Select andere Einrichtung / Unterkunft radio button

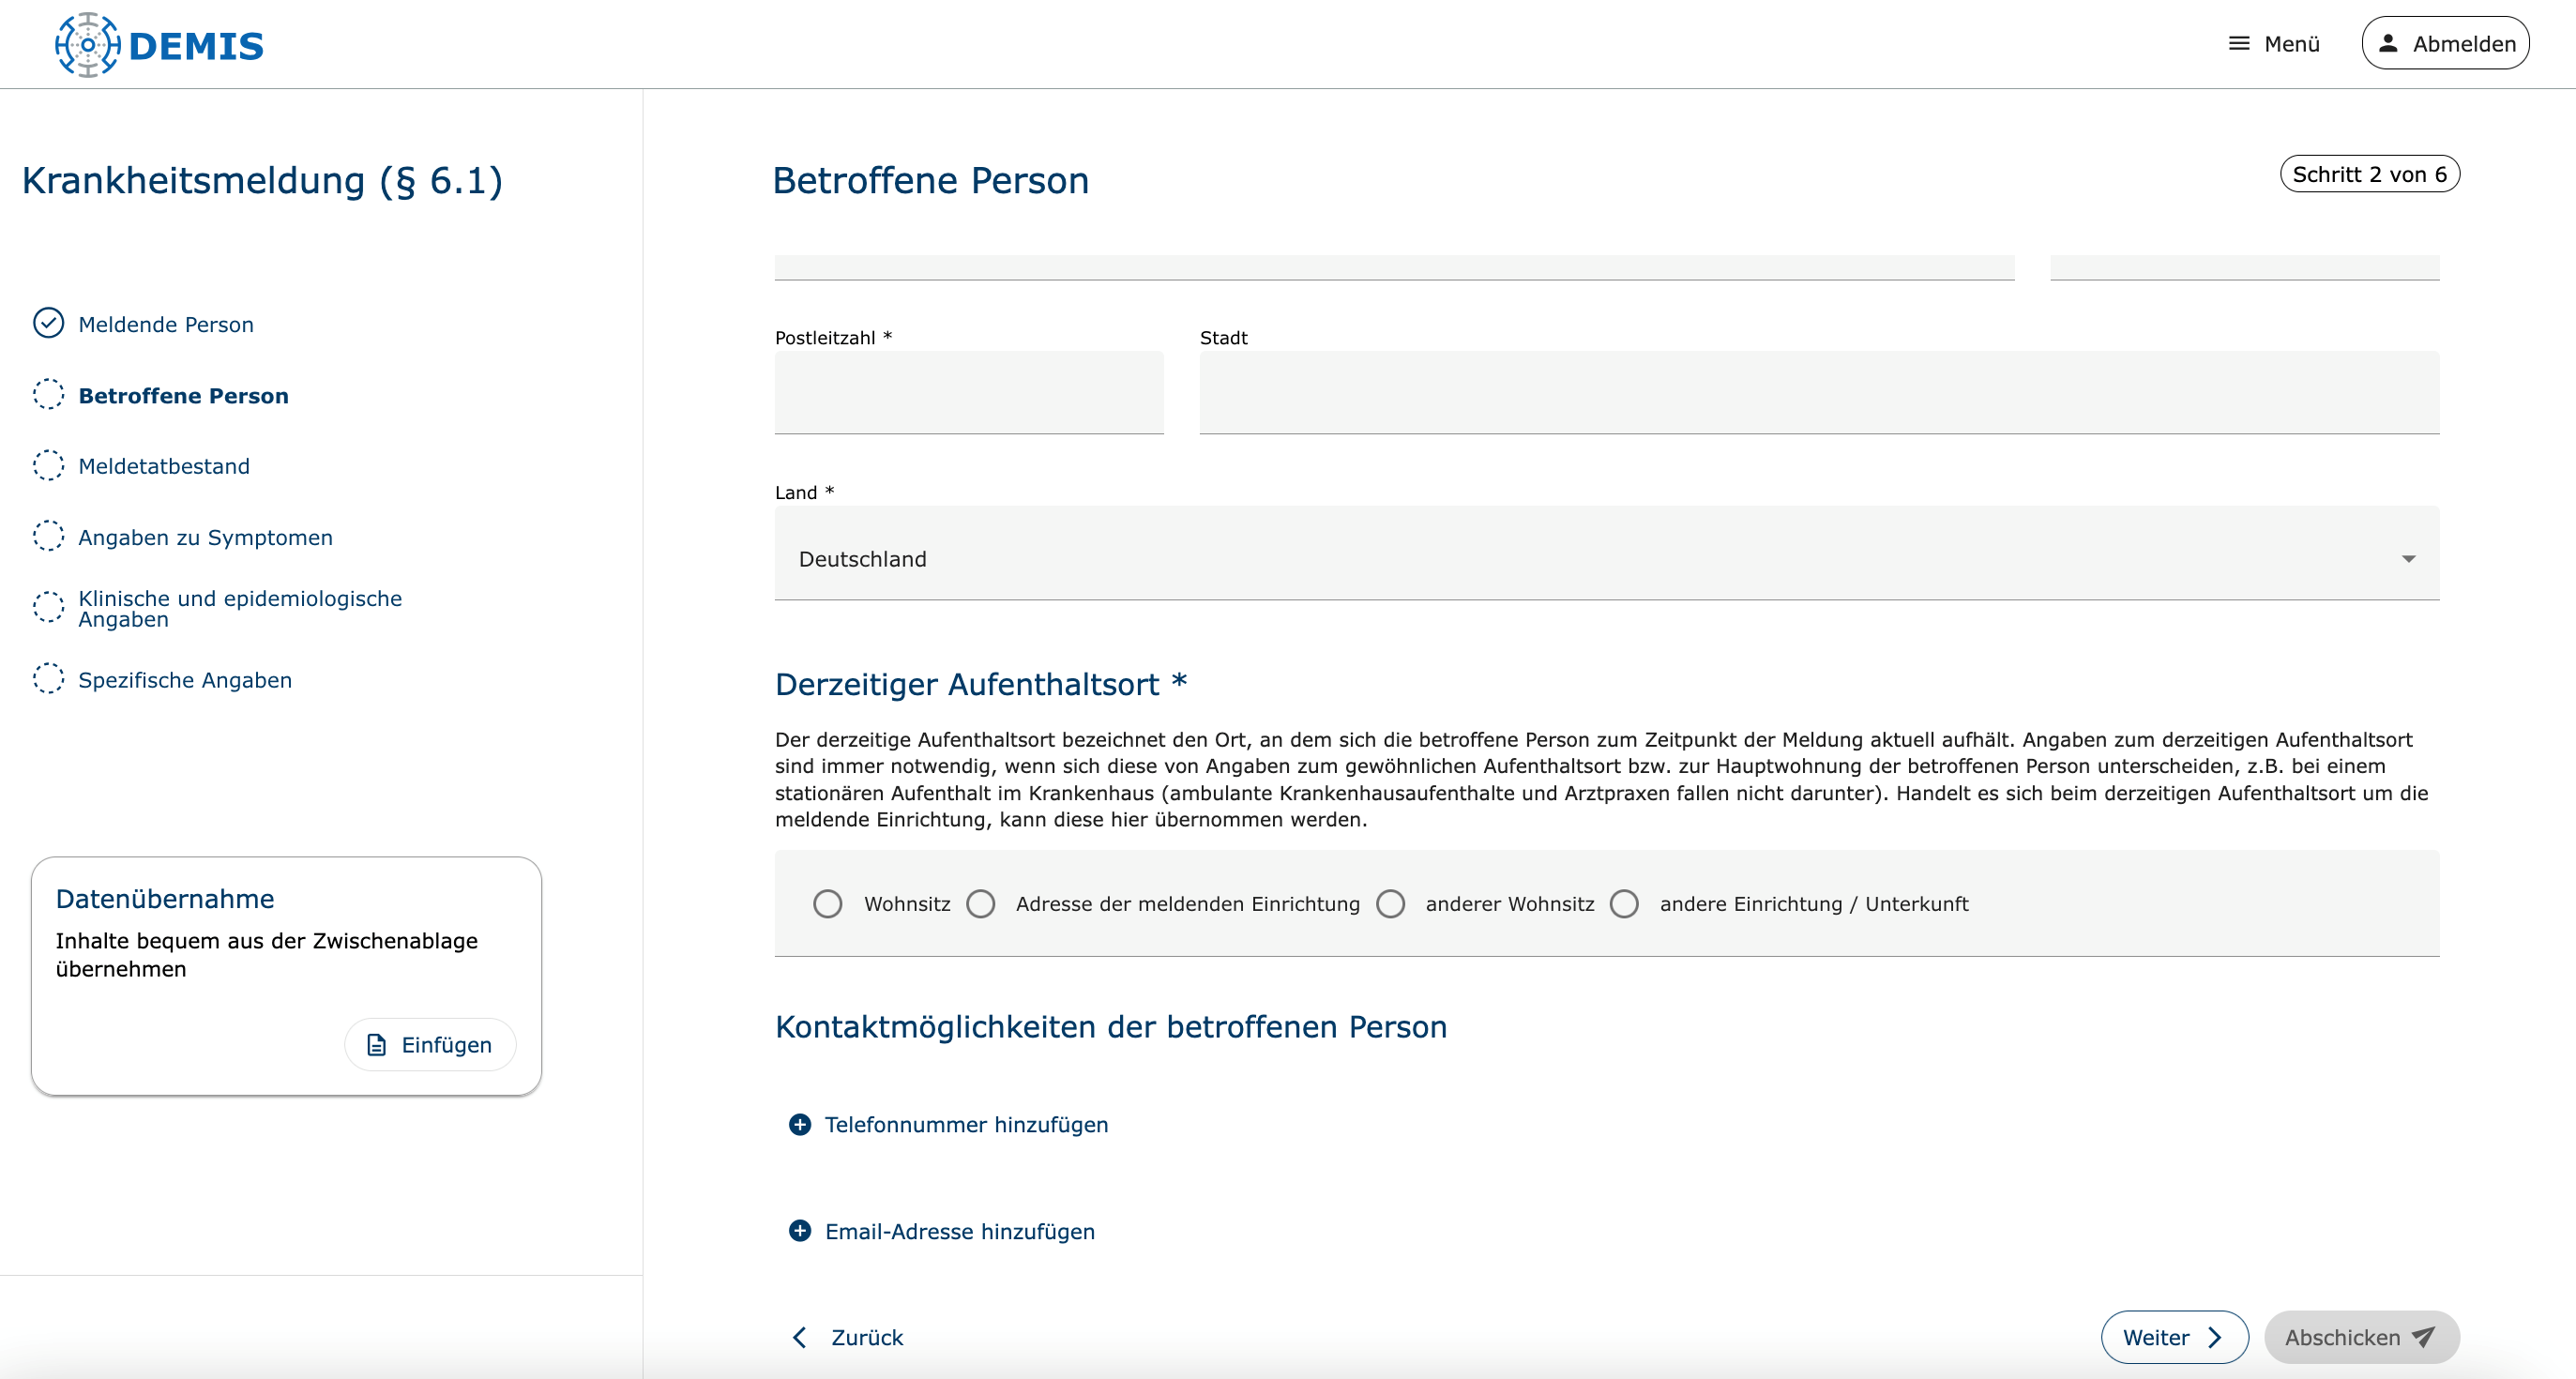click(x=1624, y=904)
